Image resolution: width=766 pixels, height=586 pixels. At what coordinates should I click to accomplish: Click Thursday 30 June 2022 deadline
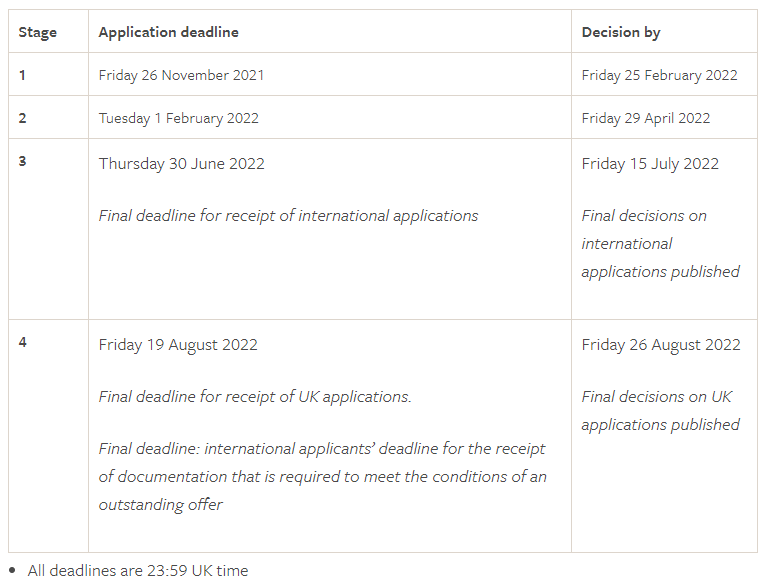[182, 164]
